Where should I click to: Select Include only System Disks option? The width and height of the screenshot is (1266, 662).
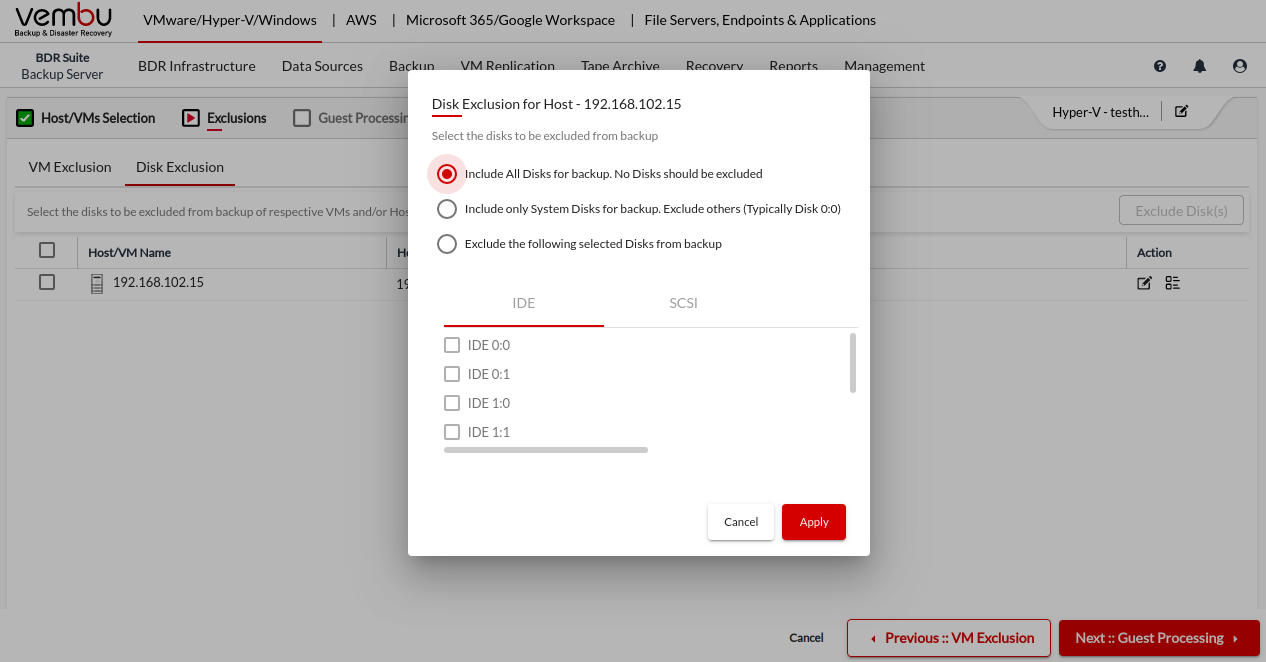tap(447, 209)
